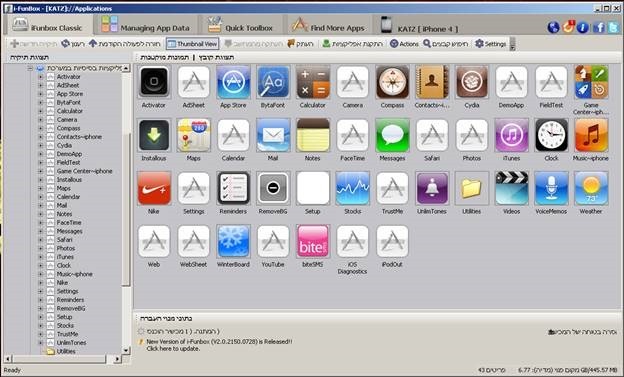Open the Find More Apps tab
624x377 pixels.
[328, 26]
